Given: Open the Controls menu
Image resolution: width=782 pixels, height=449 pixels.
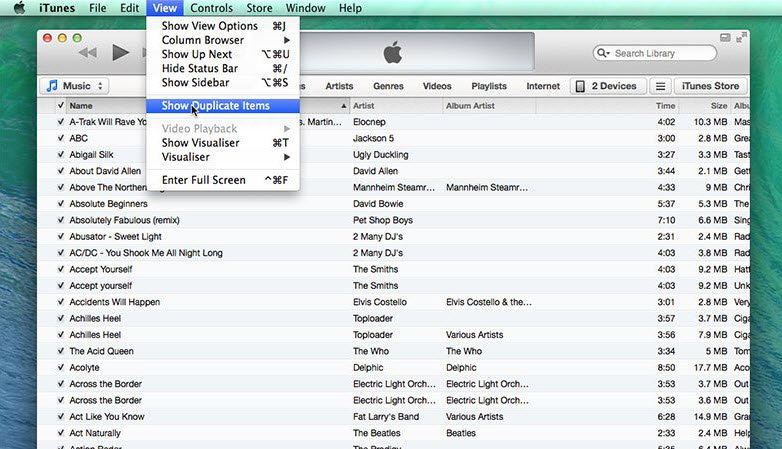Looking at the screenshot, I should (x=211, y=8).
